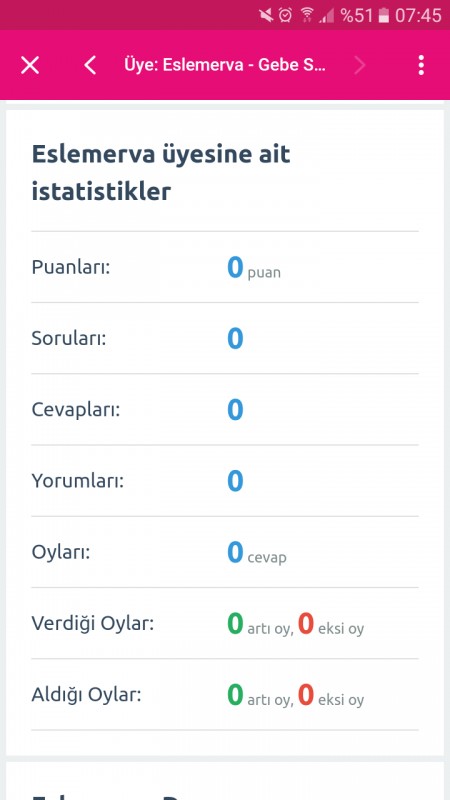Screen dimensions: 450x800
Task: Tap green artı oy count in Aldığı Oylar
Action: 235,694
